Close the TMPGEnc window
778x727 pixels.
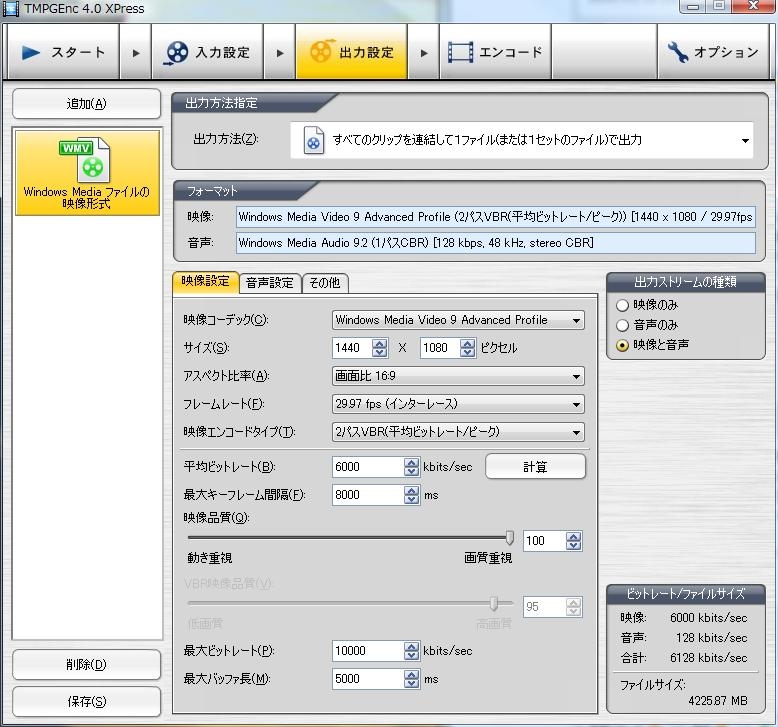754,6
